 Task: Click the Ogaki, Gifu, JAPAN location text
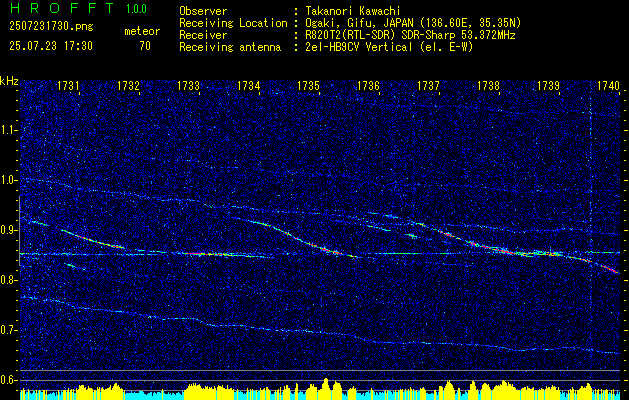click(413, 23)
